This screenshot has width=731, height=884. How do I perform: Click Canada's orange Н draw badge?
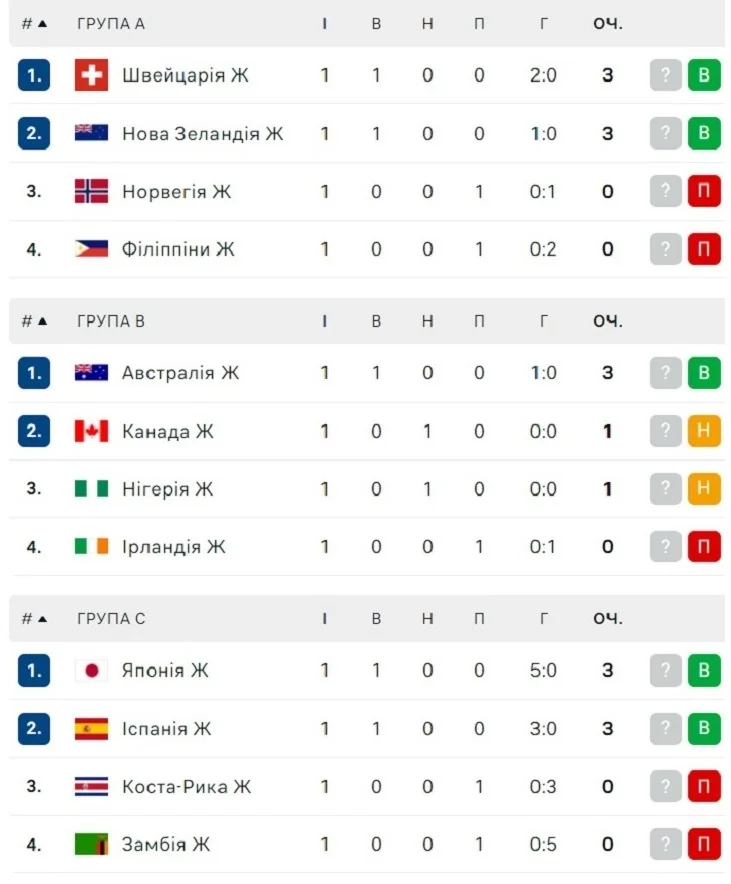(x=704, y=431)
